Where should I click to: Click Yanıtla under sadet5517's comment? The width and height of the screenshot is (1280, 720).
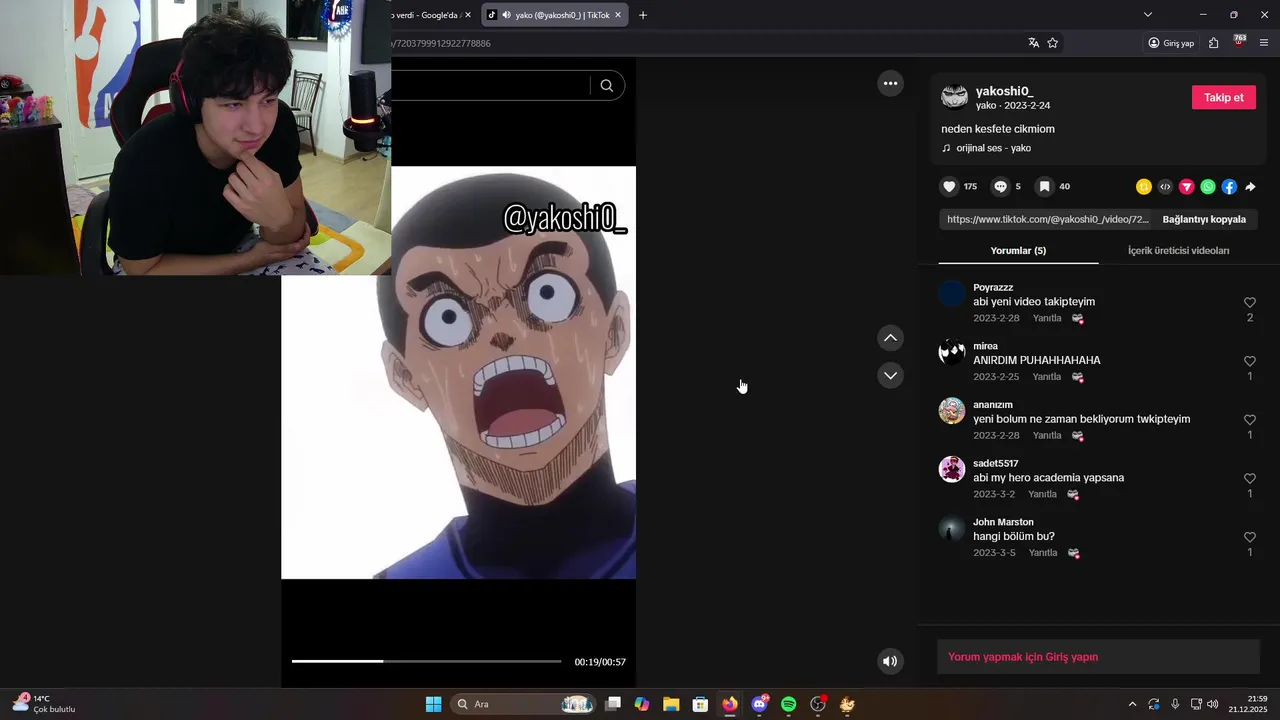(1042, 495)
